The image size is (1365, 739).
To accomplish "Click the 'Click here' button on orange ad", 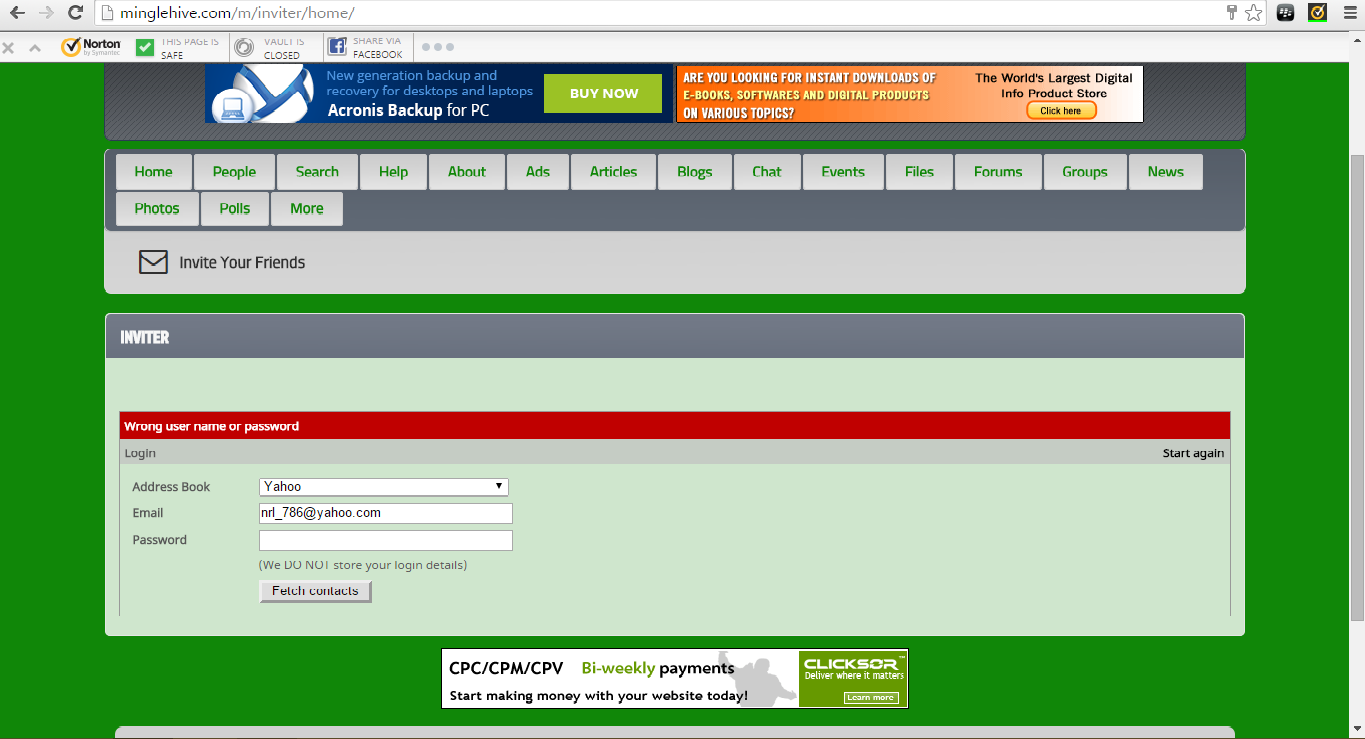I will (1061, 111).
